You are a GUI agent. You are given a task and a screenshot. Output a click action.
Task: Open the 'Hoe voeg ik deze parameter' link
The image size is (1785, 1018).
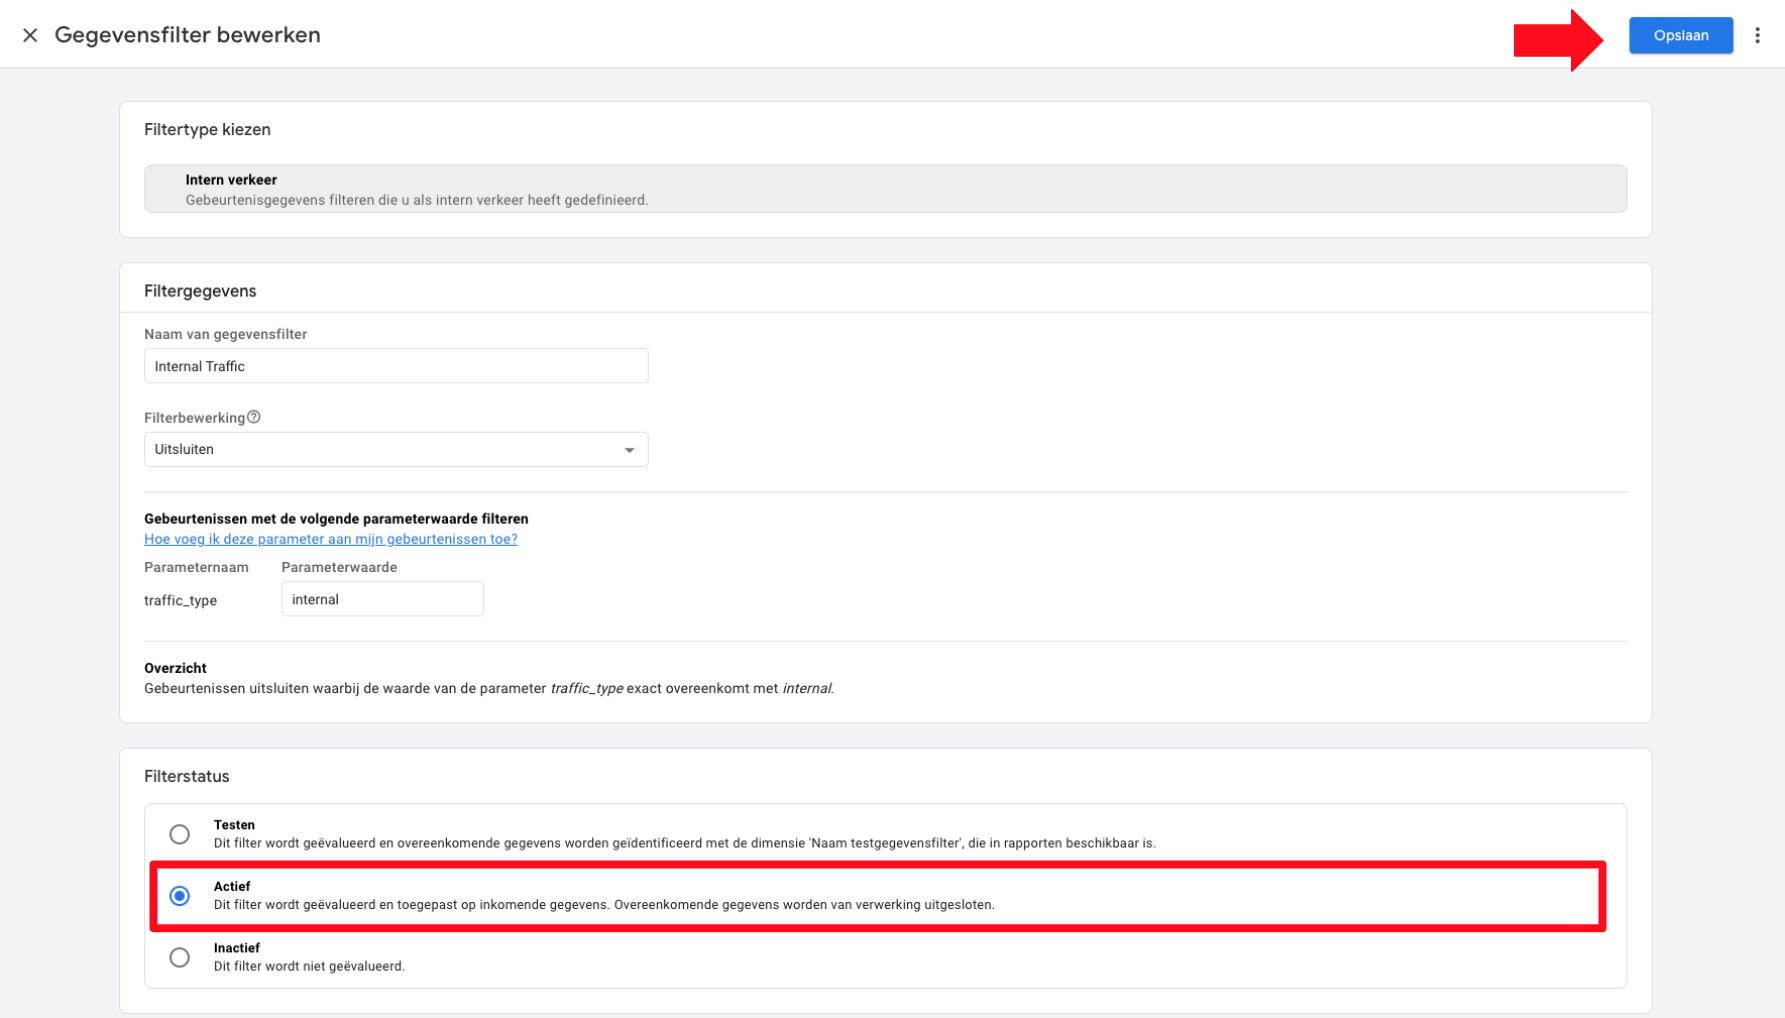[330, 539]
